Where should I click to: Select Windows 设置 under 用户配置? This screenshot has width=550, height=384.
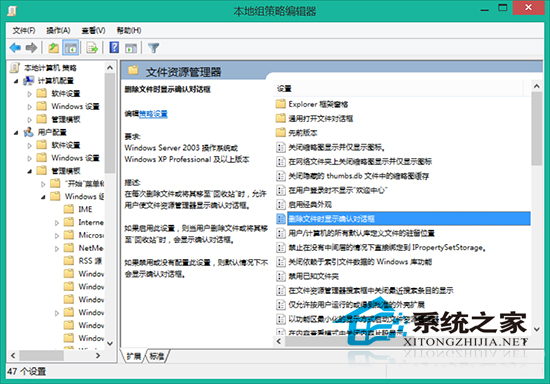coord(75,158)
